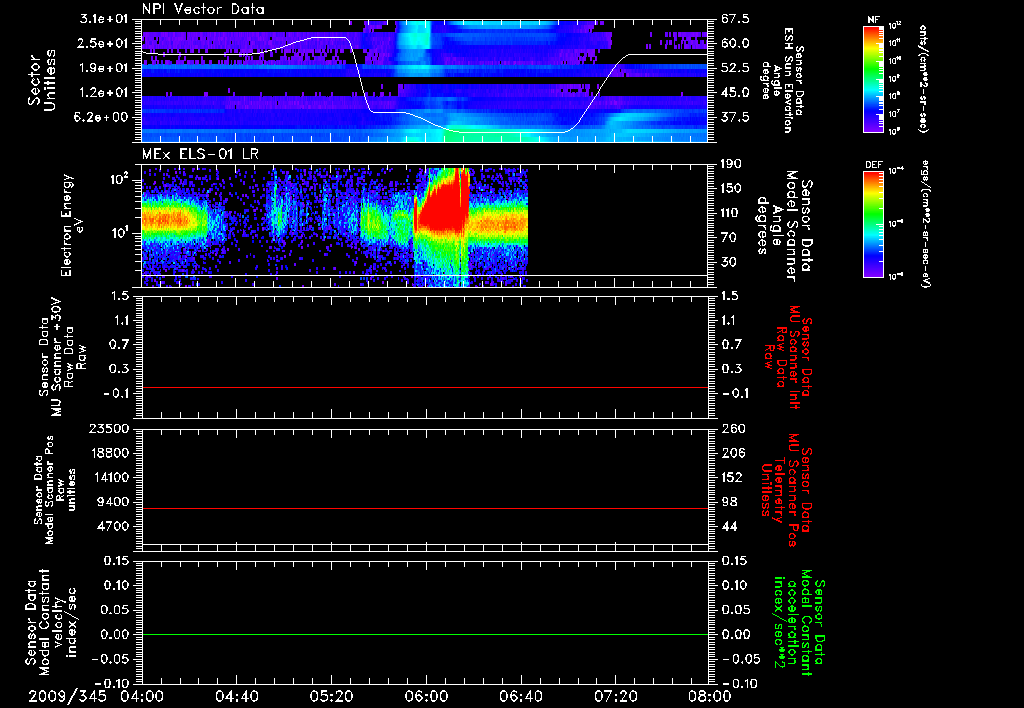Click the '206' telemetry tick label
Viewport: 1024px width, 708px height.
731,453
